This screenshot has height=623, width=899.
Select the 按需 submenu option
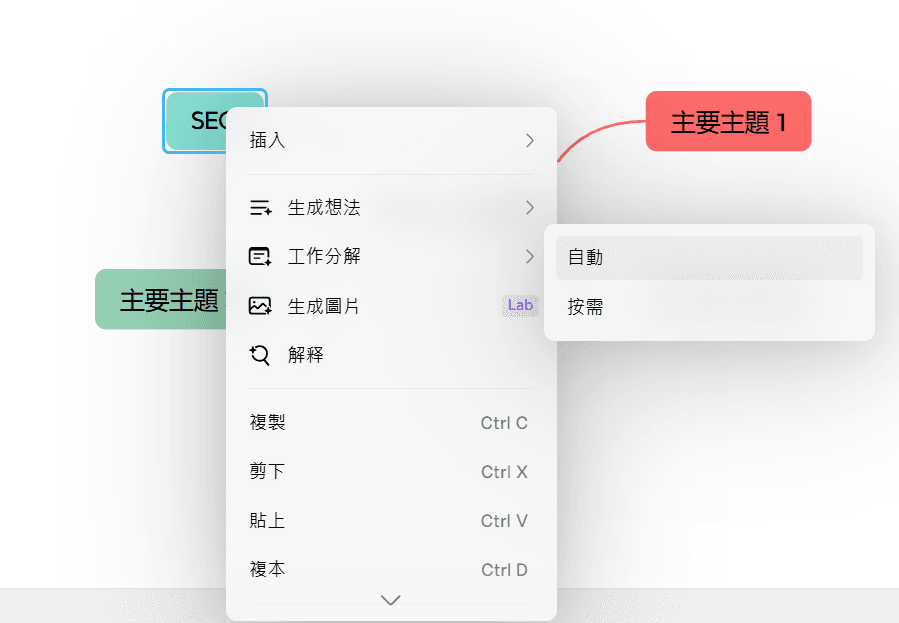point(585,307)
